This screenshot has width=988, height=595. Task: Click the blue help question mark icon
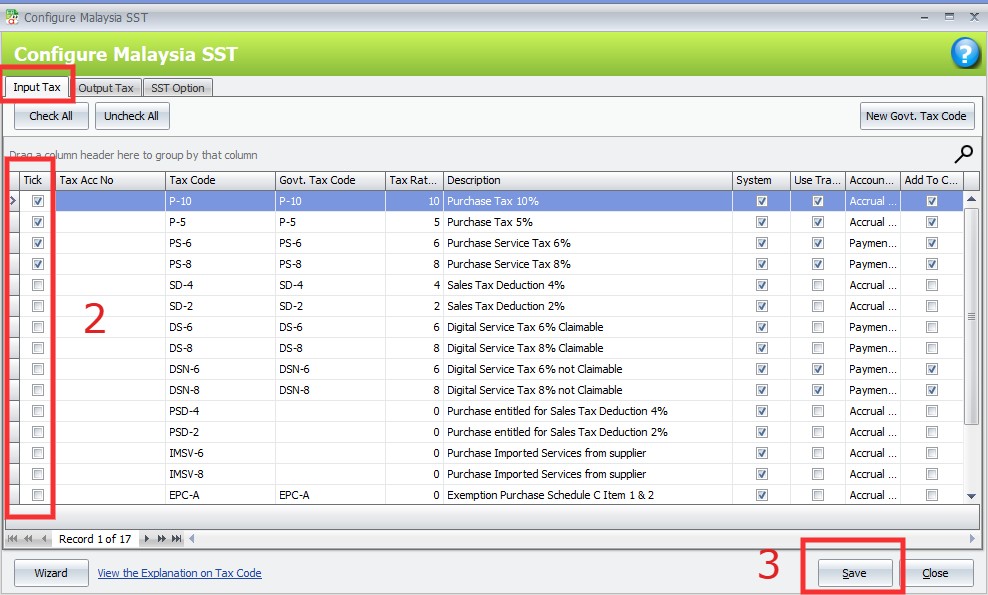[x=965, y=53]
